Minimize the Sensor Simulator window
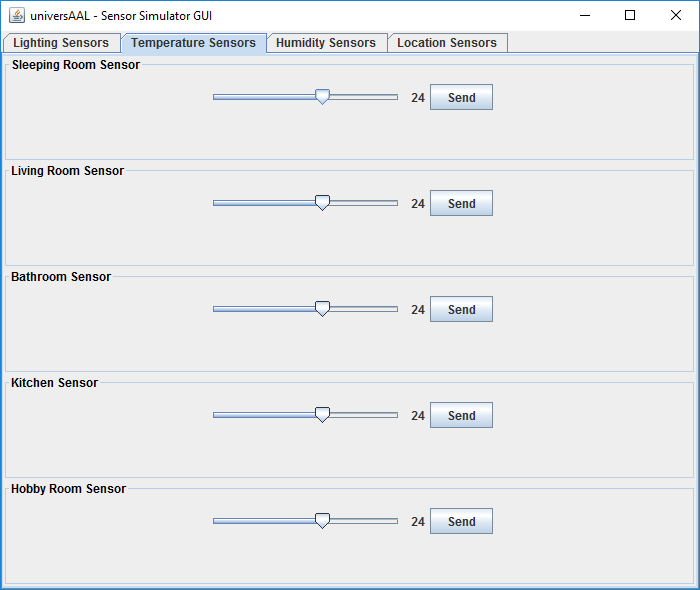The image size is (700, 590). tap(585, 15)
